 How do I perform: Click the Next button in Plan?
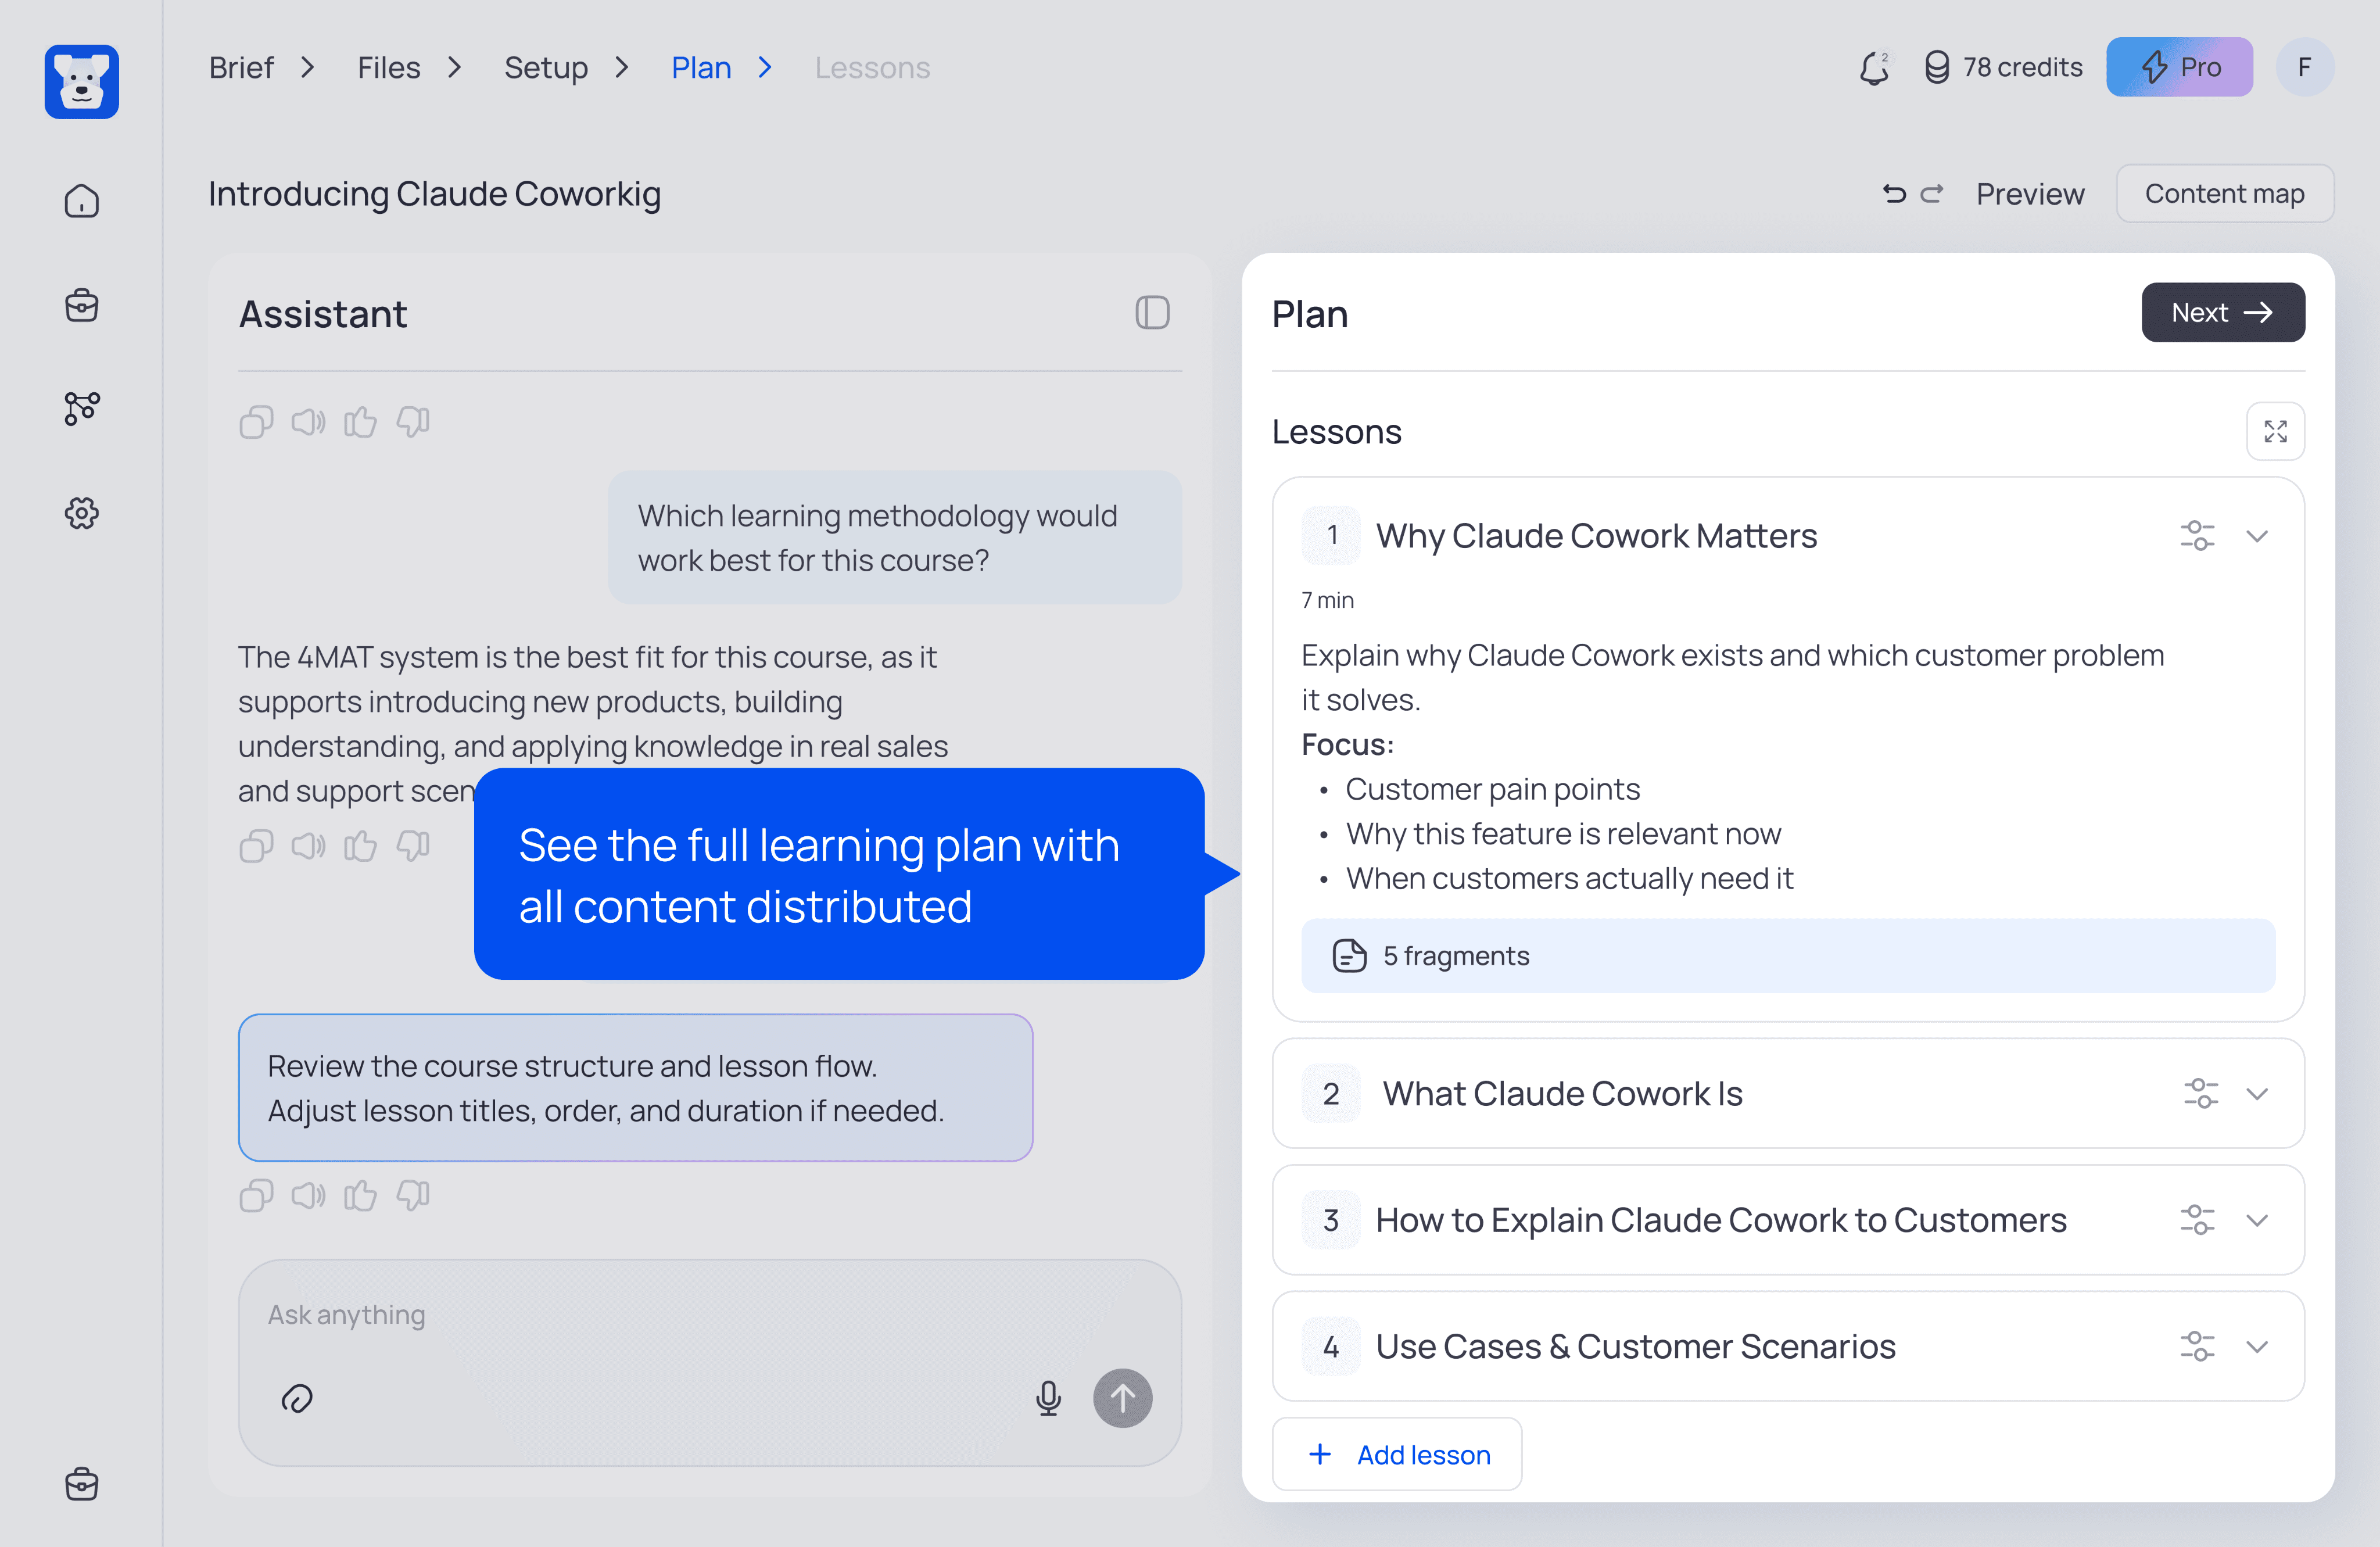click(x=2222, y=313)
